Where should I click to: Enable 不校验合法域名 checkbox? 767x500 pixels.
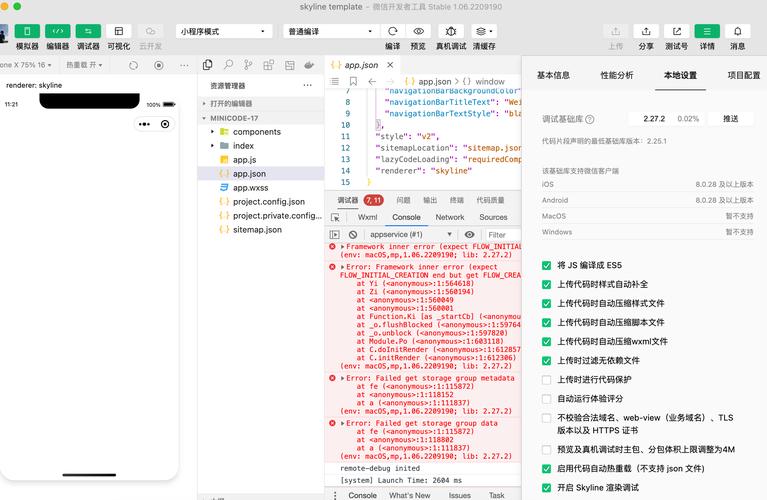click(546, 418)
